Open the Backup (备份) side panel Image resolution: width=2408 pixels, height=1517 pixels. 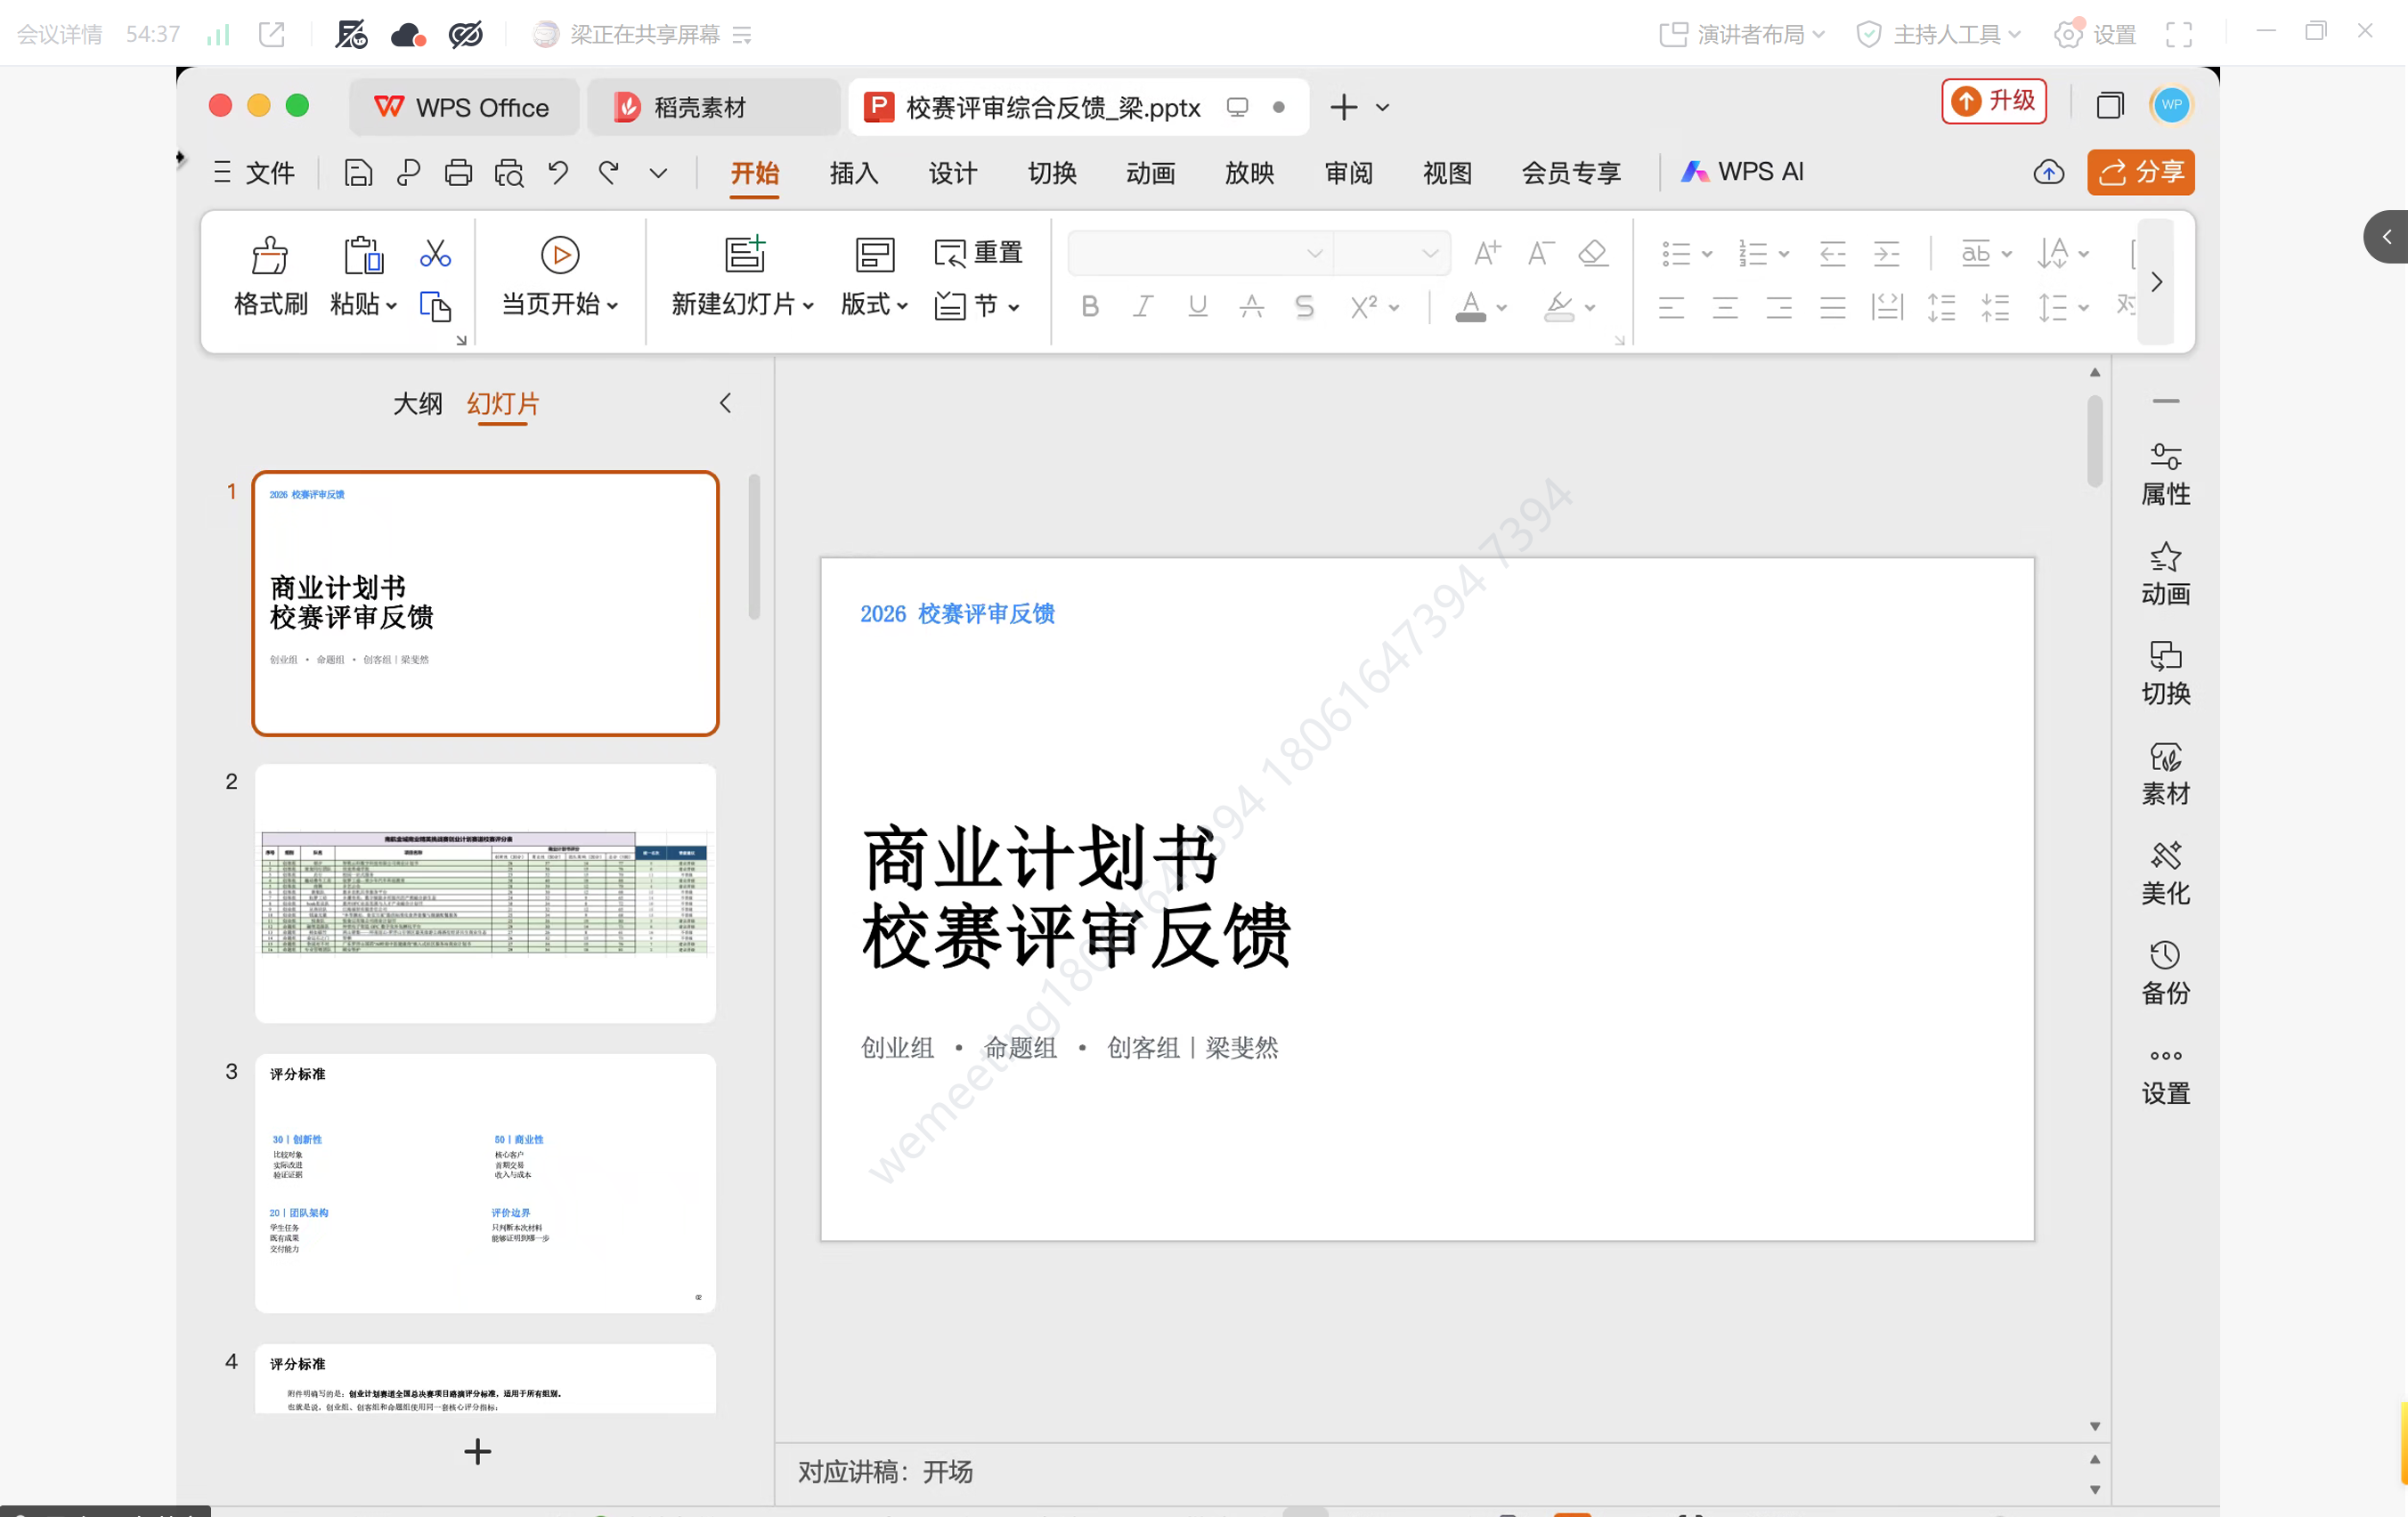point(2166,975)
